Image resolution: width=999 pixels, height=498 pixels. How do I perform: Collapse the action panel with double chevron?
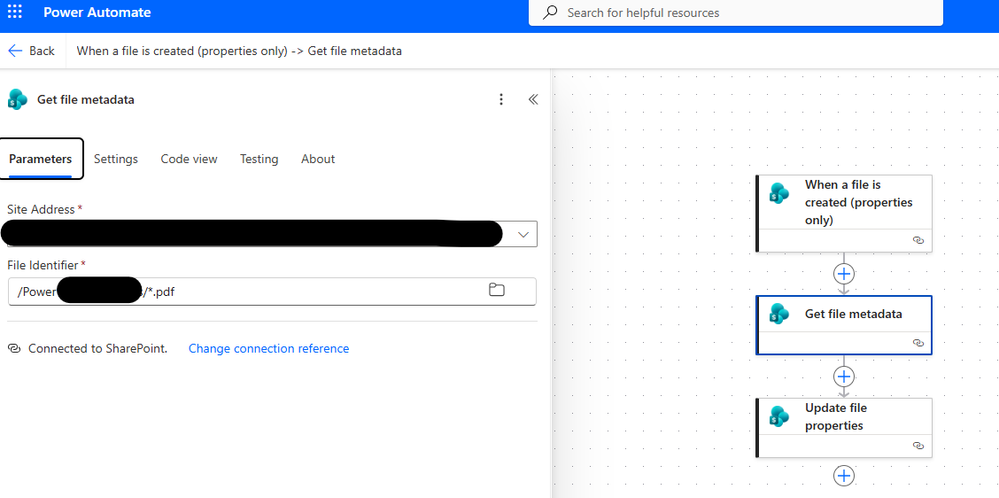point(533,99)
